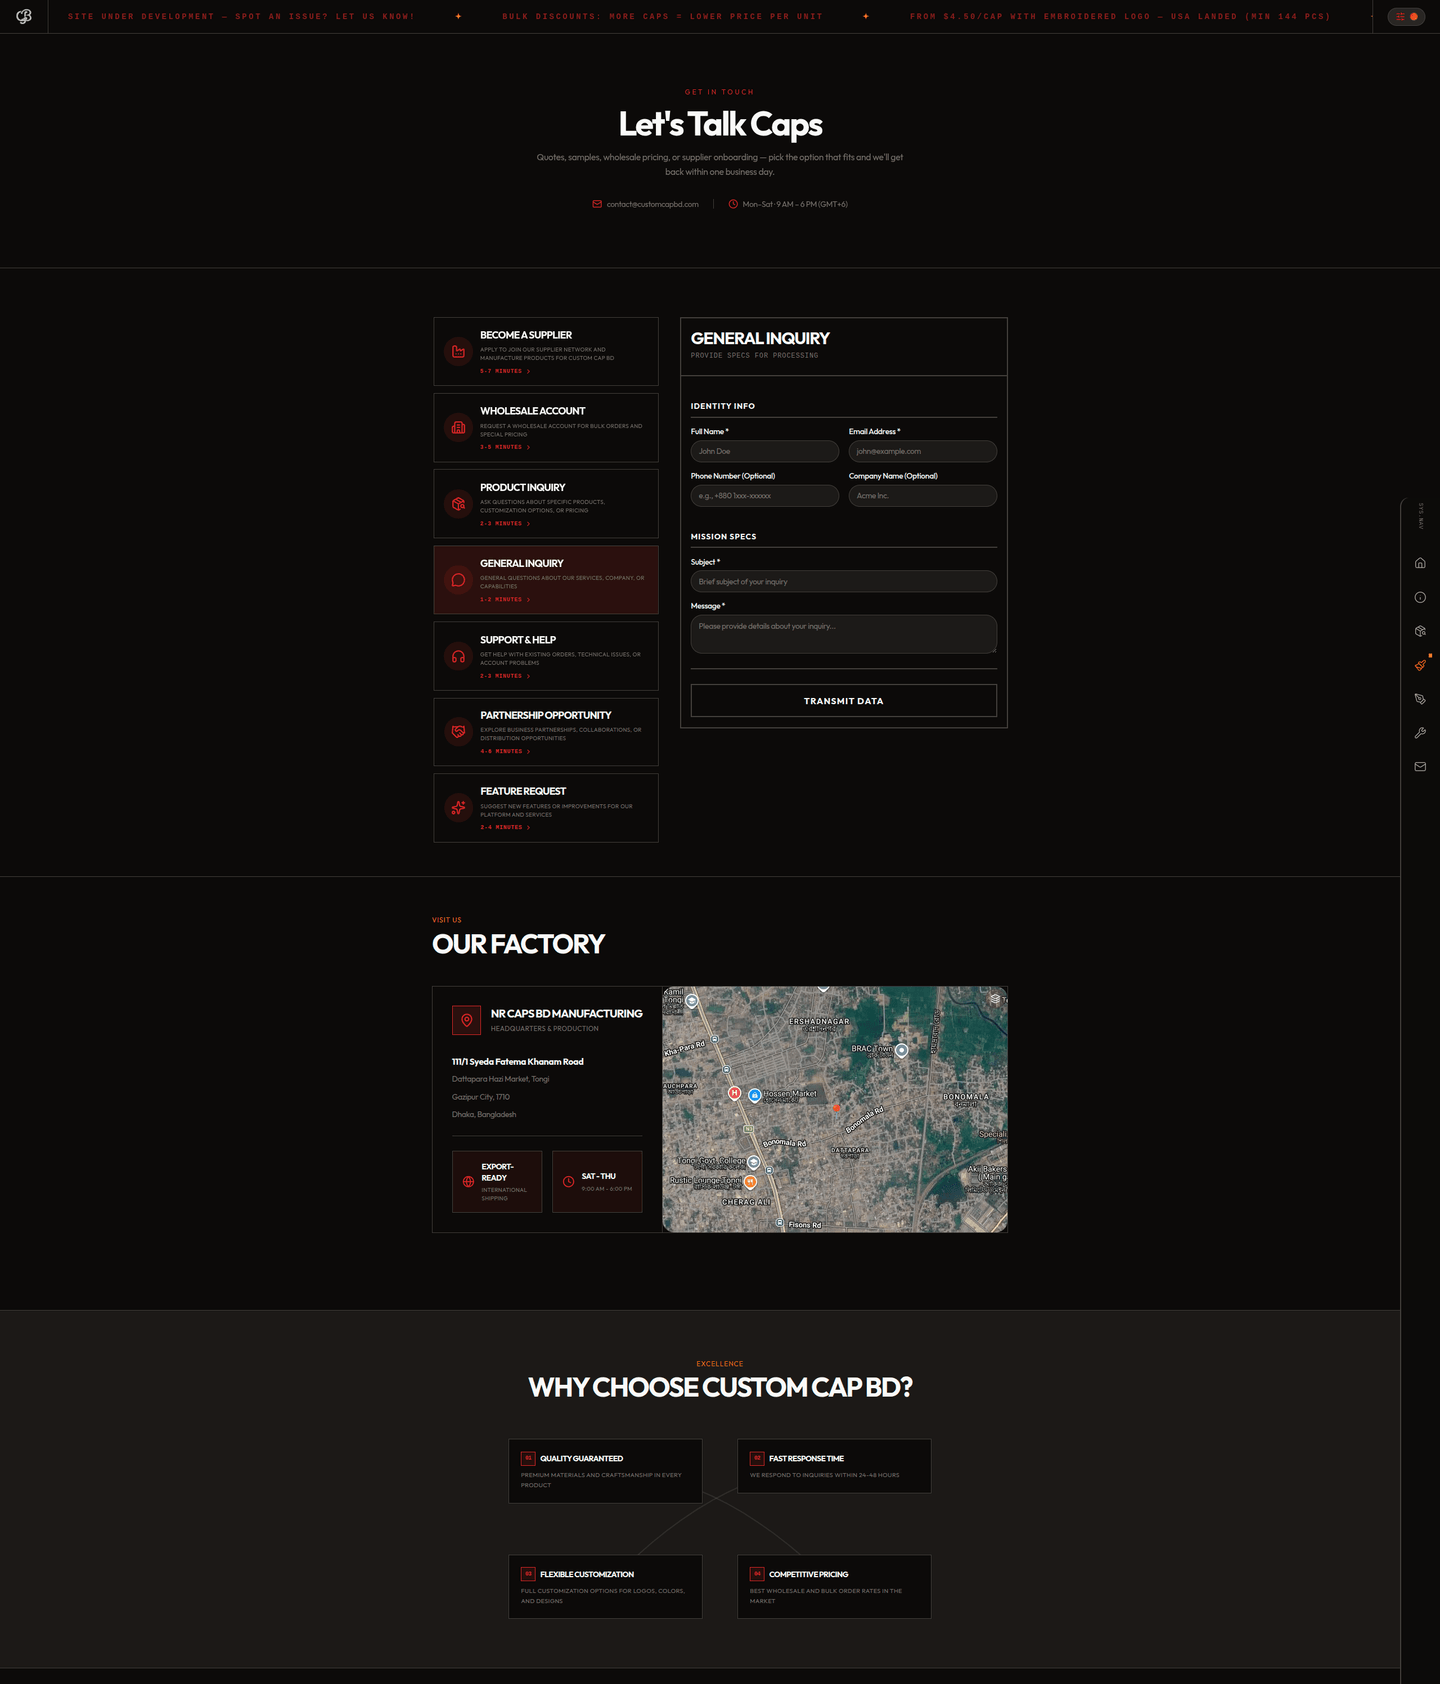
Task: Click the factory icon on Become a Supplier
Action: click(x=458, y=352)
